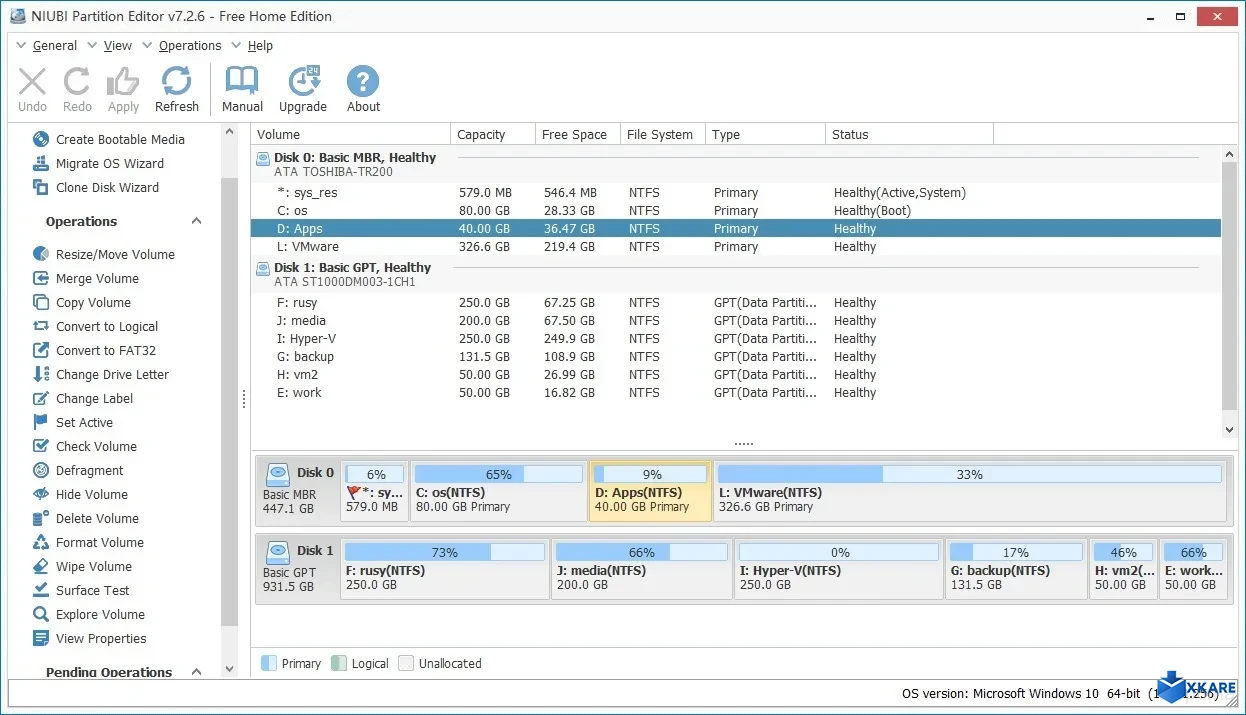
Task: Collapse the Pending Operations section chevron
Action: 196,672
